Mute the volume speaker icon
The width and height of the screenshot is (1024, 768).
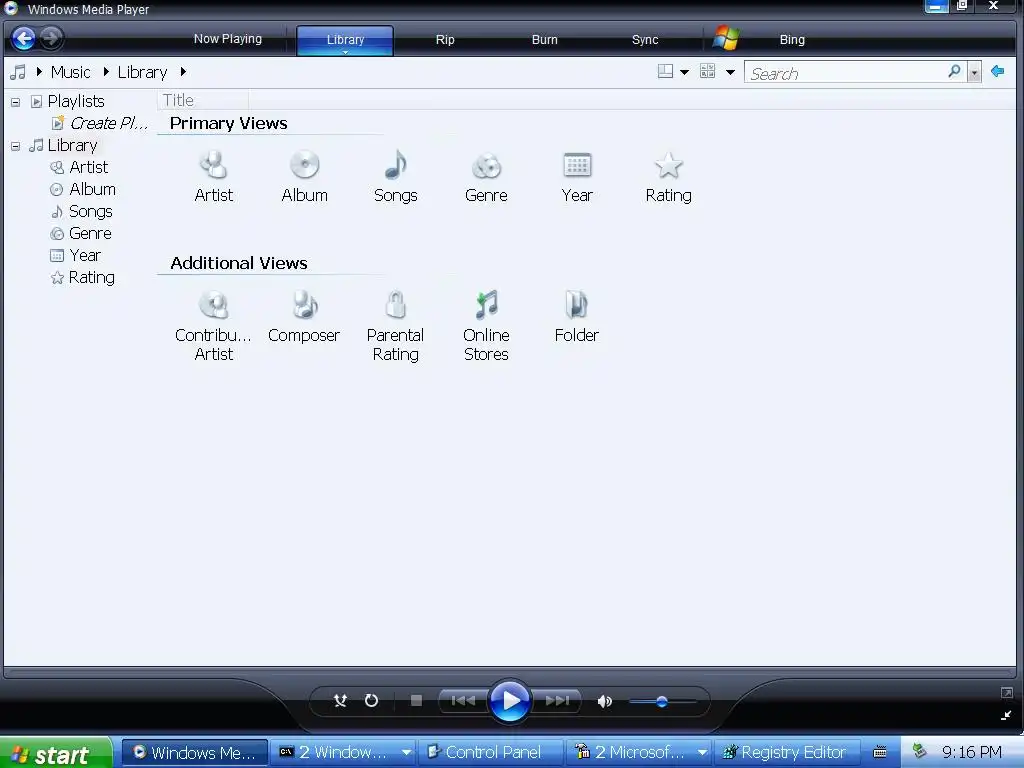tap(605, 701)
